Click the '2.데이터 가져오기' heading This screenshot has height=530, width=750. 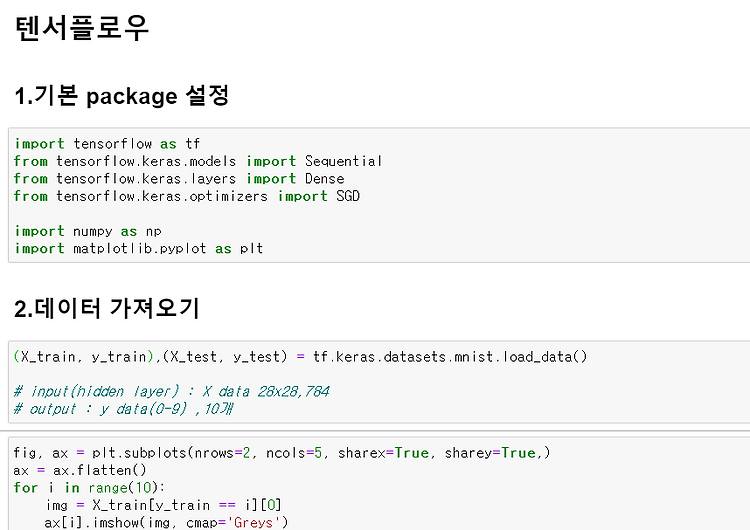pyautogui.click(x=107, y=308)
